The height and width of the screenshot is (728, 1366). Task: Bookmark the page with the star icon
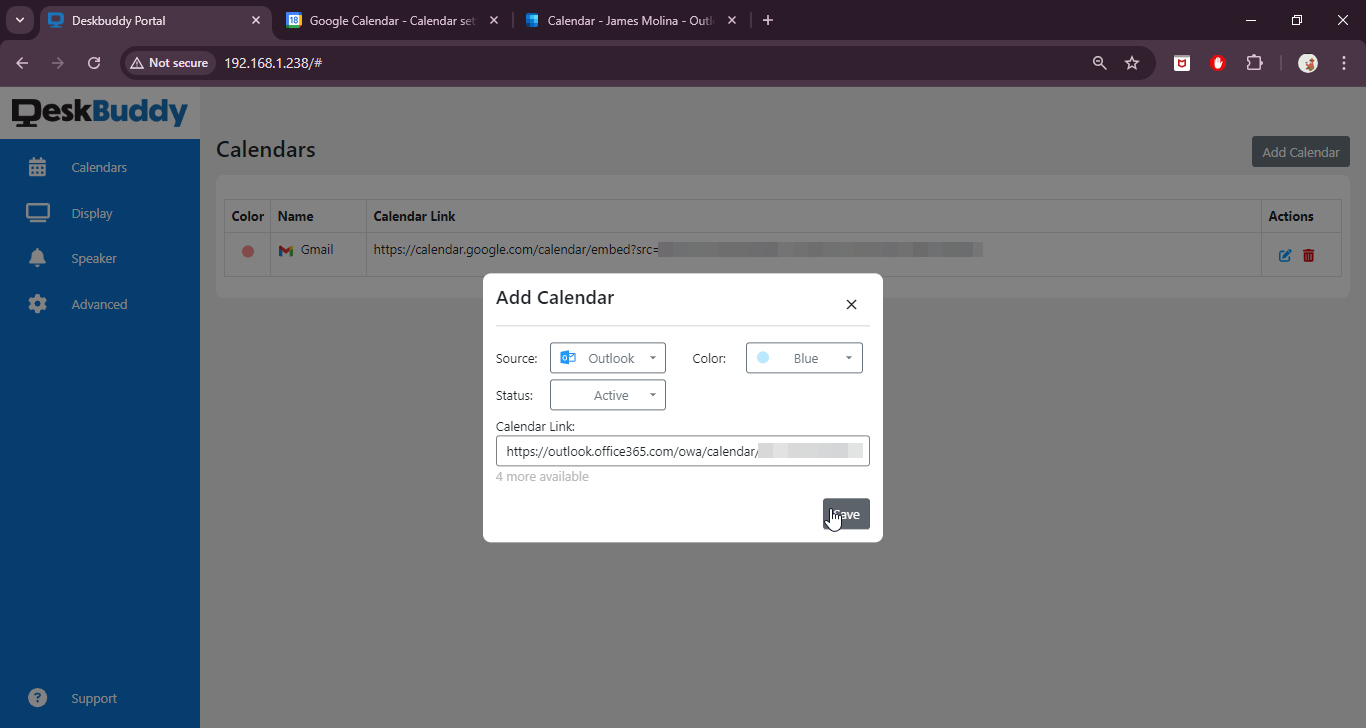coord(1132,62)
